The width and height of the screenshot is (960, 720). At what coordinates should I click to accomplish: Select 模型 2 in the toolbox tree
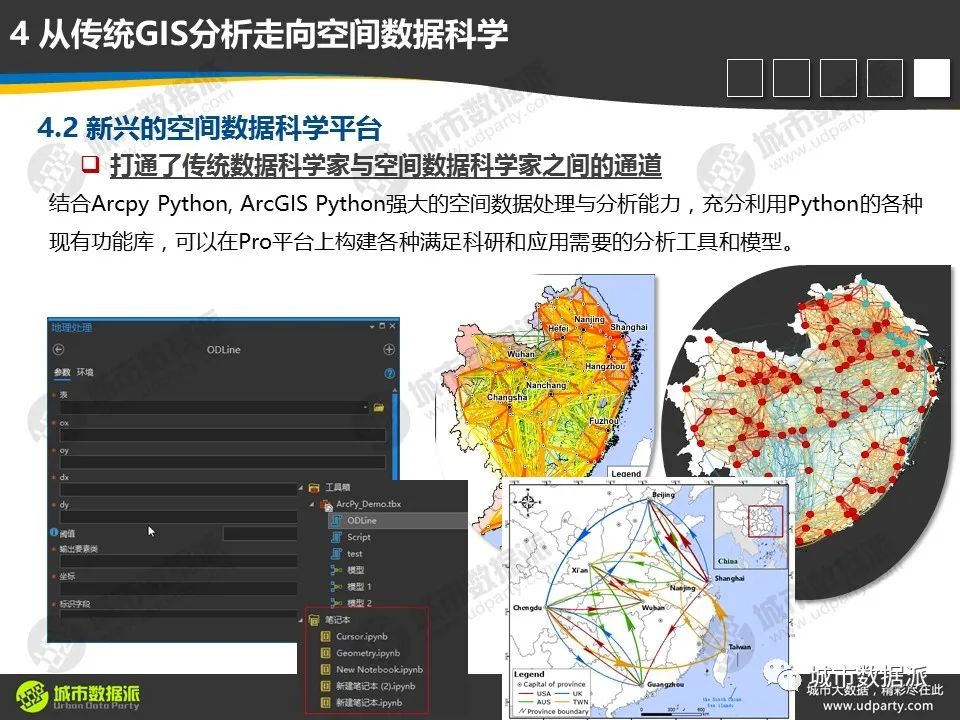click(x=359, y=603)
